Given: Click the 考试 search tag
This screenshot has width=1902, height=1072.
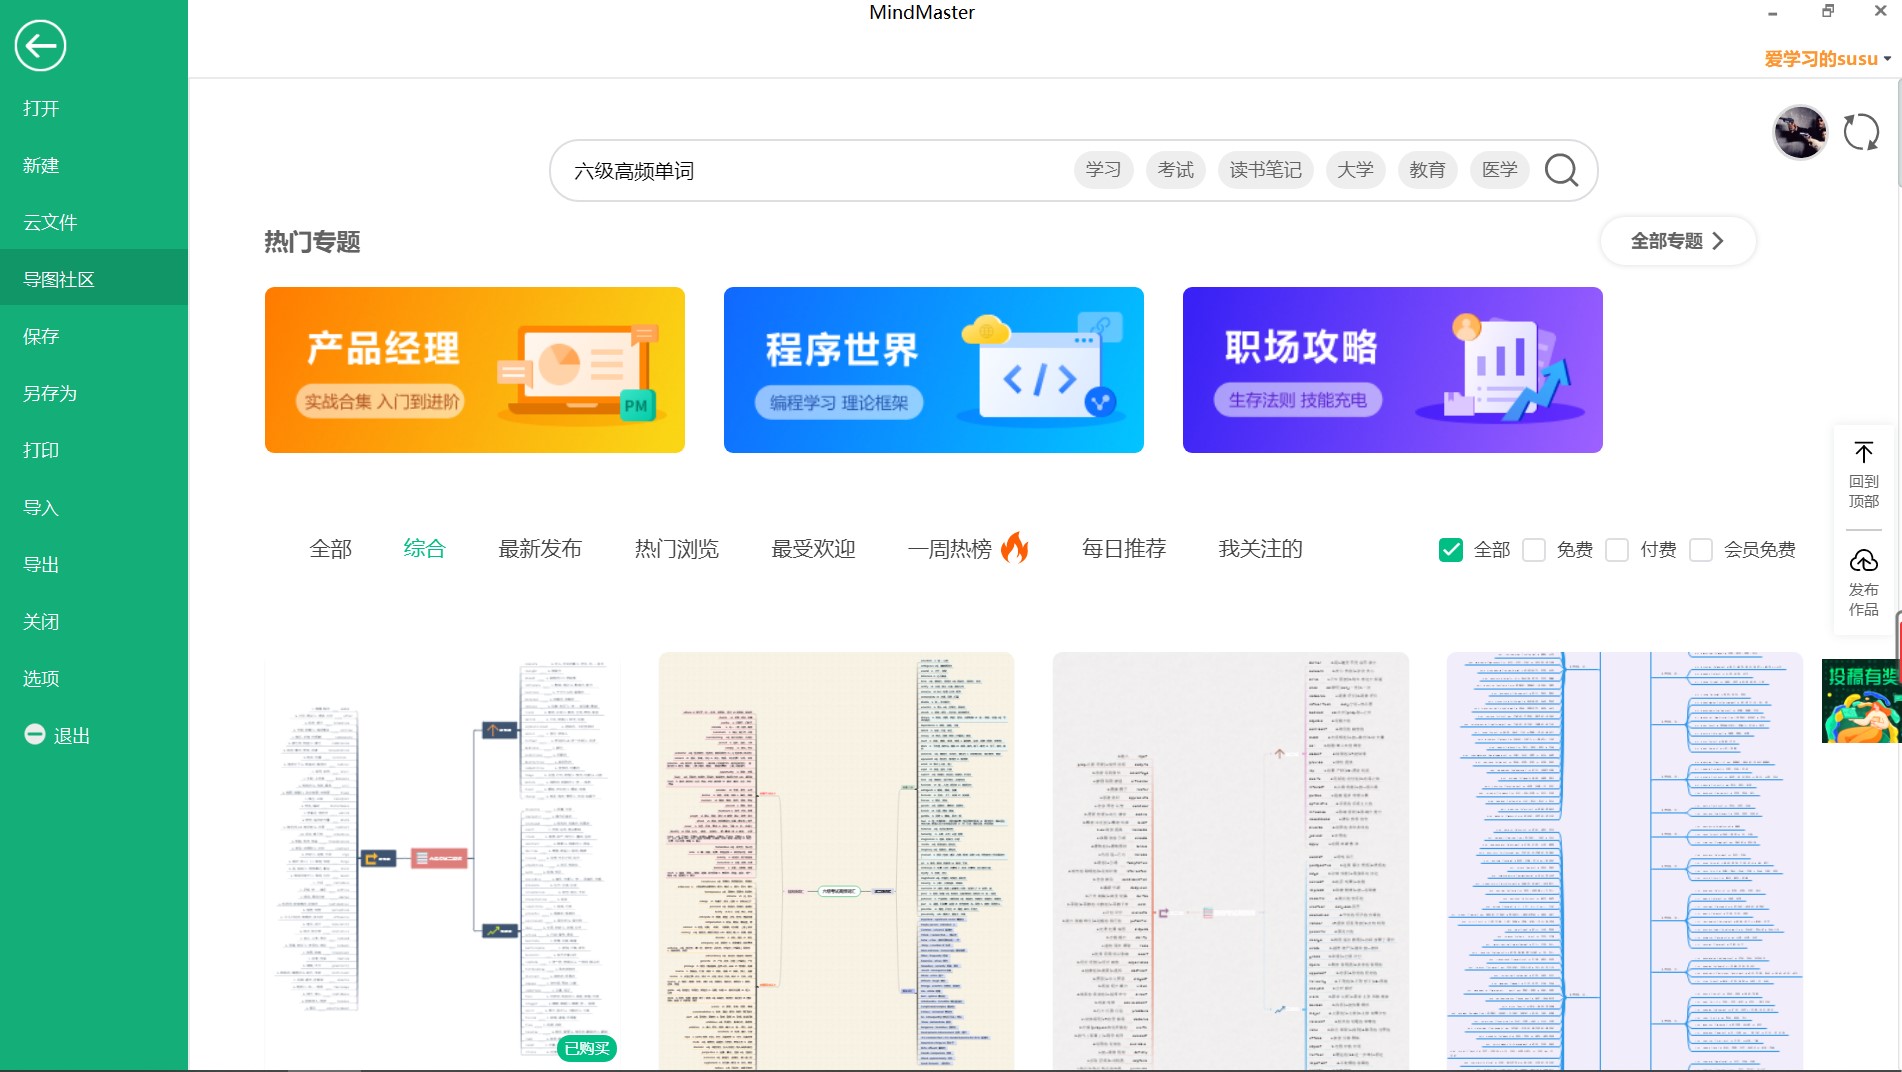Looking at the screenshot, I should [x=1175, y=170].
